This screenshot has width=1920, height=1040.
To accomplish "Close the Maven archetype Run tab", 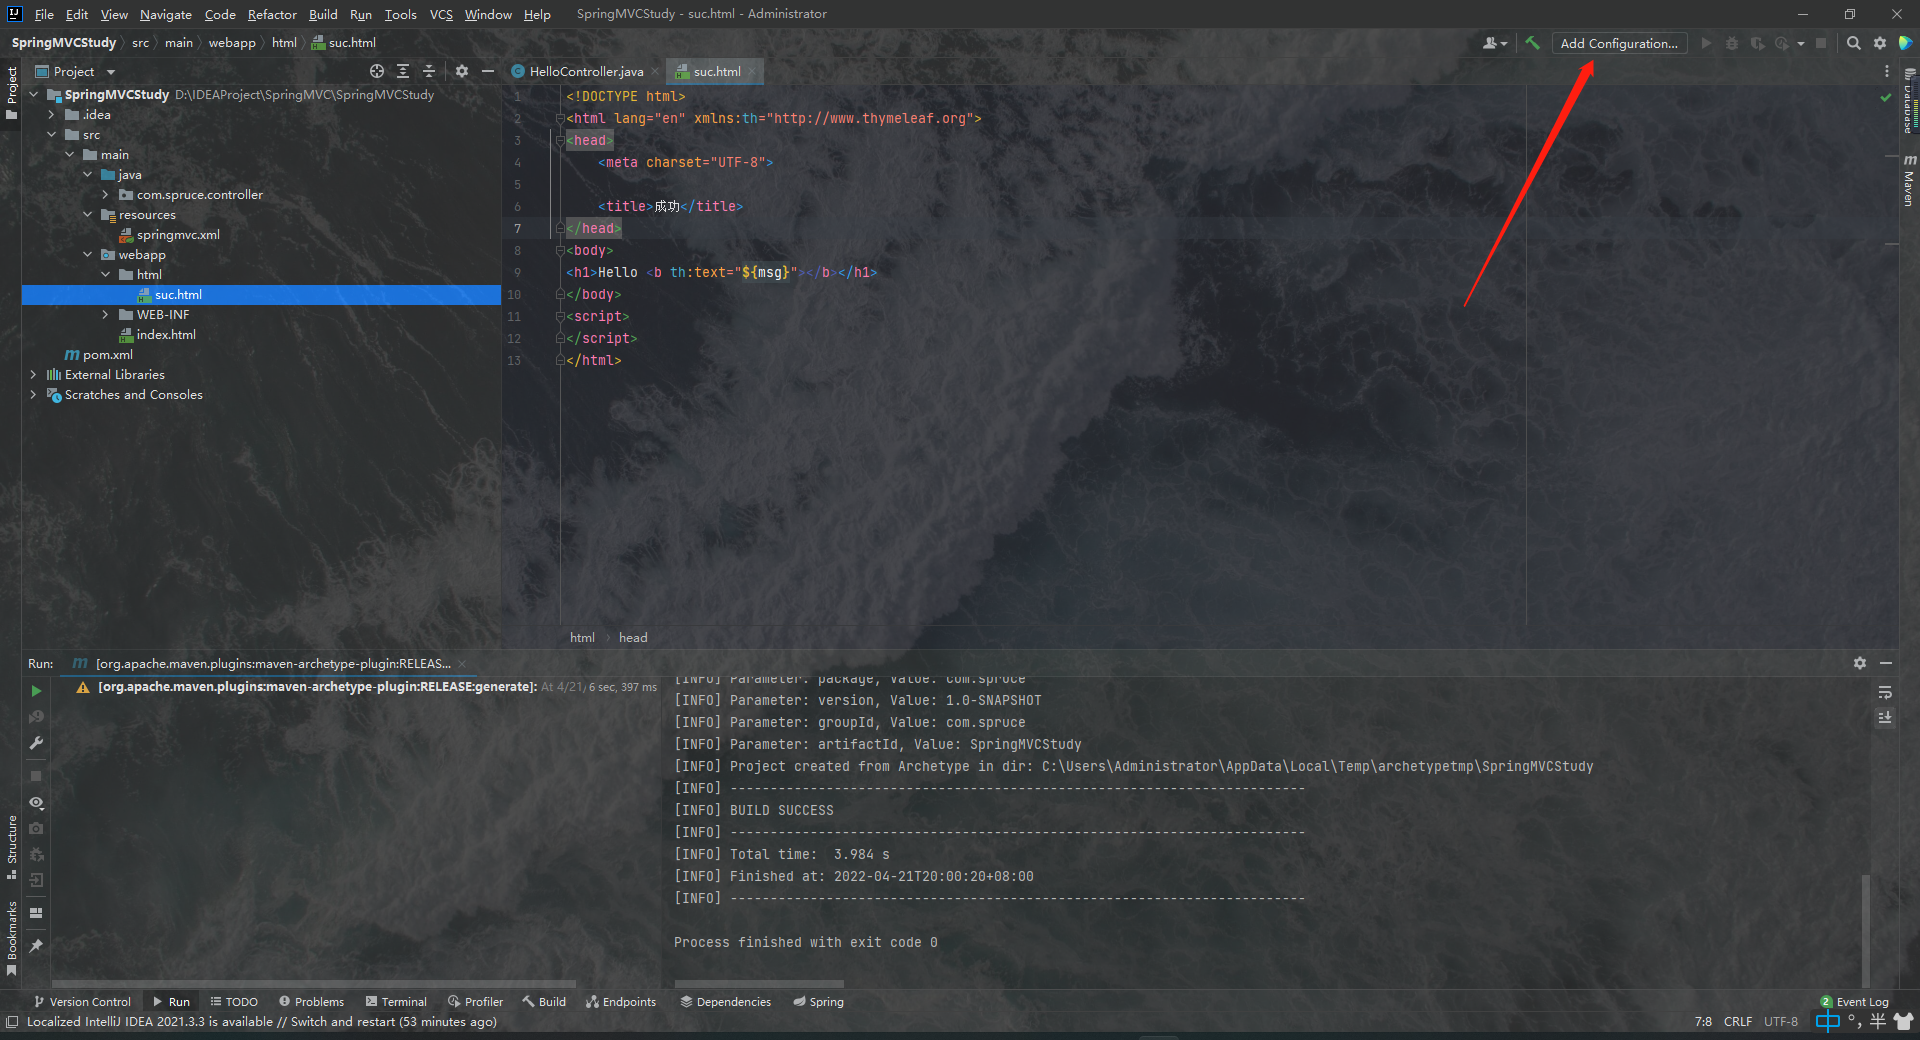I will point(462,664).
